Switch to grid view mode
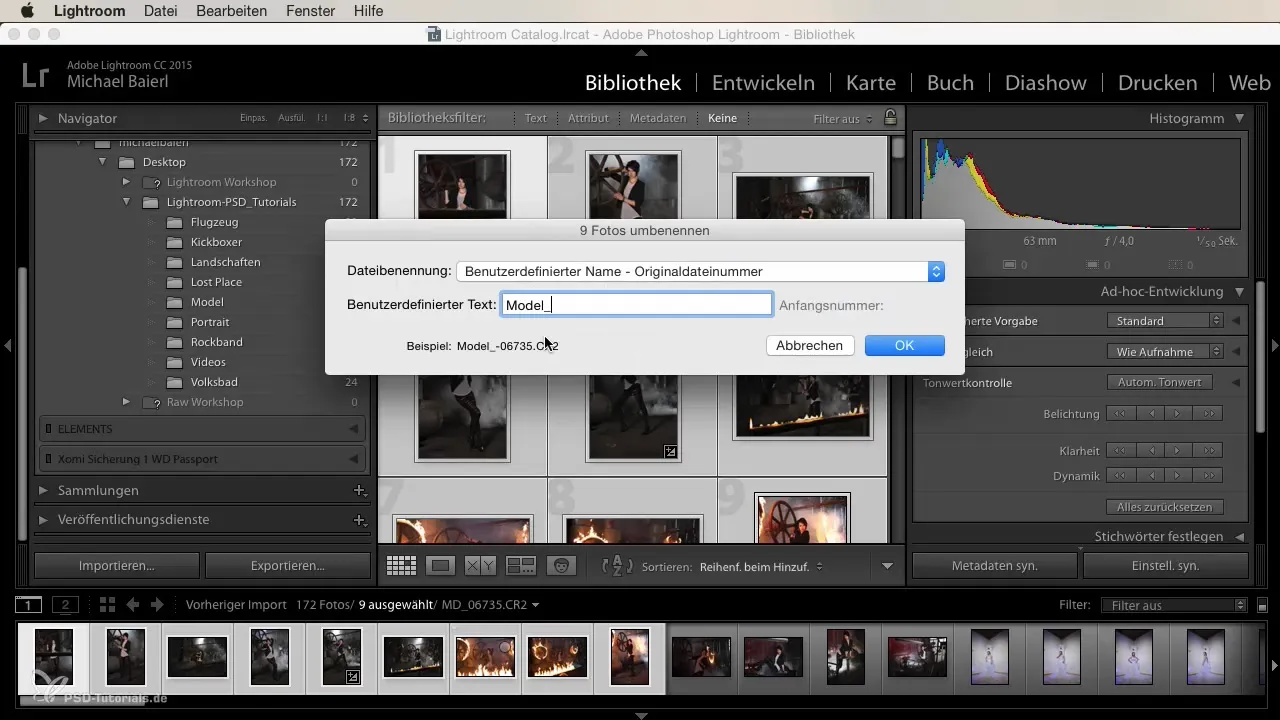 (x=401, y=565)
